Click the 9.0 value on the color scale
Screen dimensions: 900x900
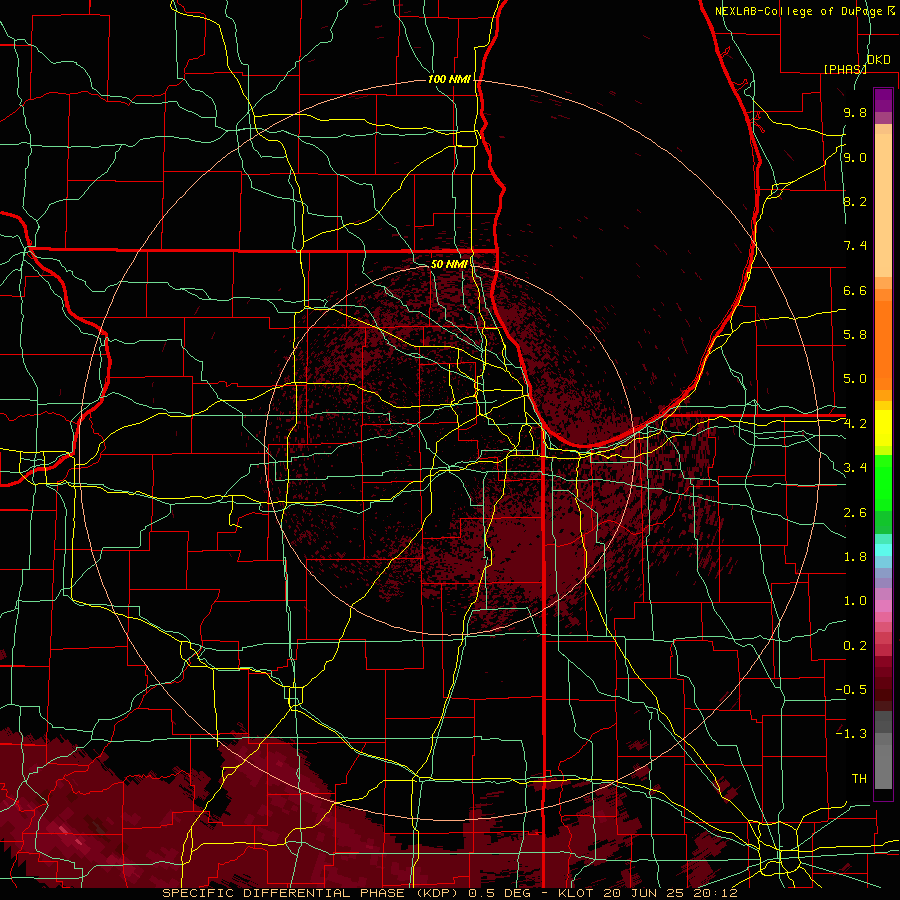[x=855, y=157]
